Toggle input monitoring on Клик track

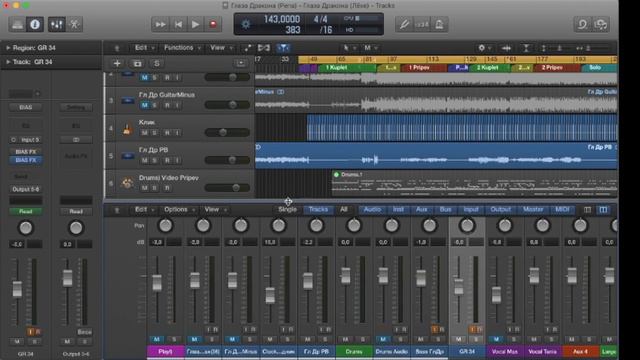point(178,133)
